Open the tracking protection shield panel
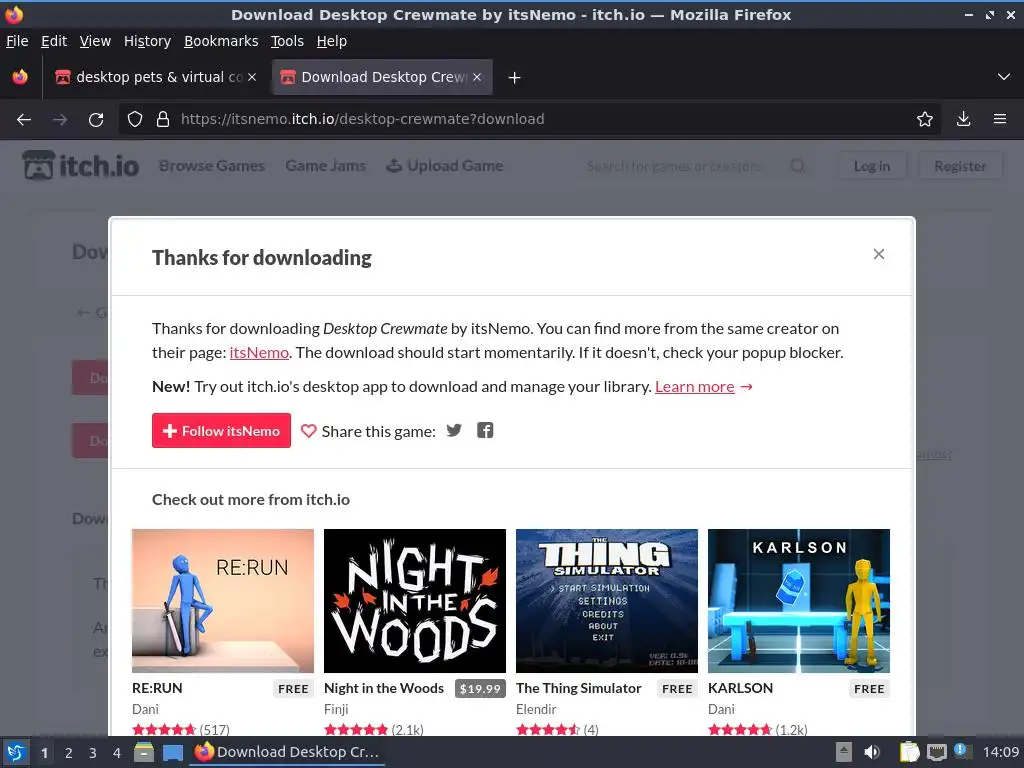The image size is (1024, 768). click(135, 120)
